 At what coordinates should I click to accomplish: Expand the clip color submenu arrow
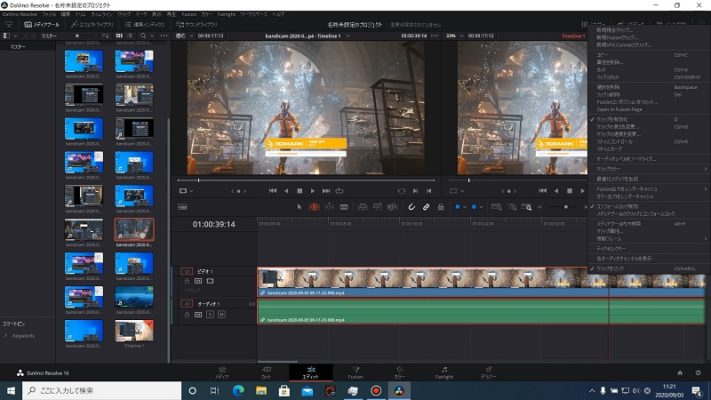(706, 169)
